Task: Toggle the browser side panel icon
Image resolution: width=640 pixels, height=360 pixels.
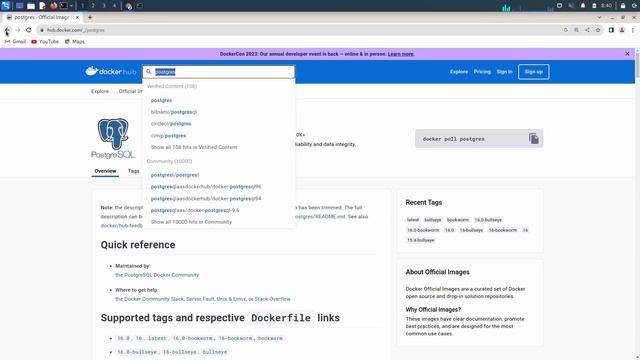Action: pyautogui.click(x=611, y=30)
